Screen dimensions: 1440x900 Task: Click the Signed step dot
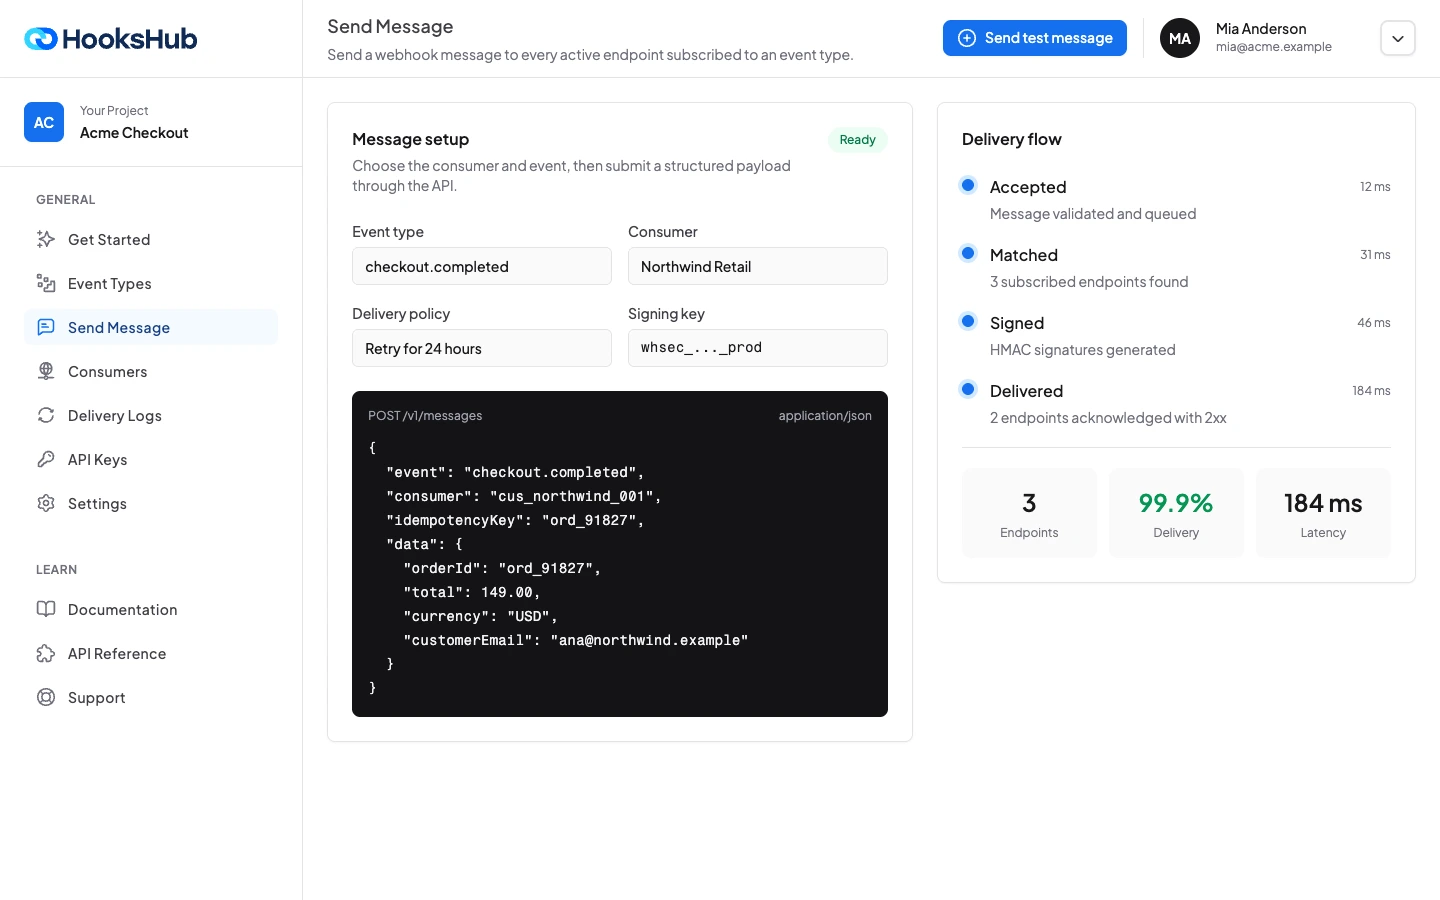(x=968, y=321)
